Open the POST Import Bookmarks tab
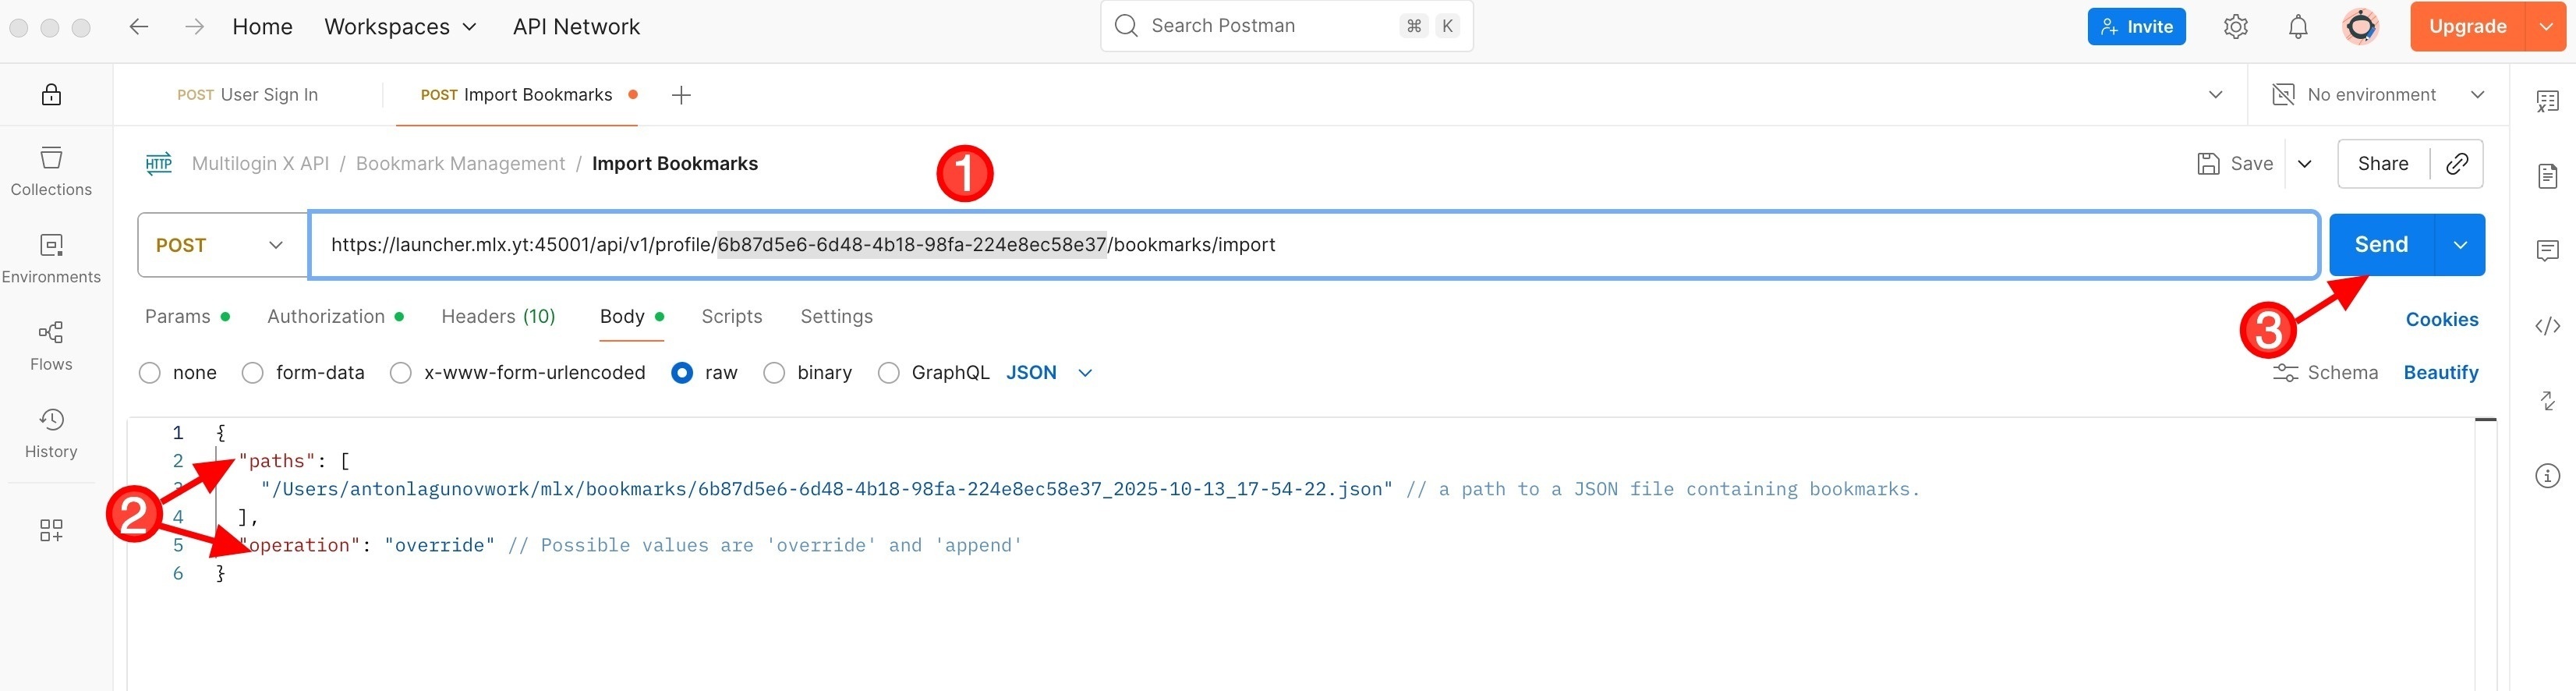The height and width of the screenshot is (691, 2576). click(517, 95)
